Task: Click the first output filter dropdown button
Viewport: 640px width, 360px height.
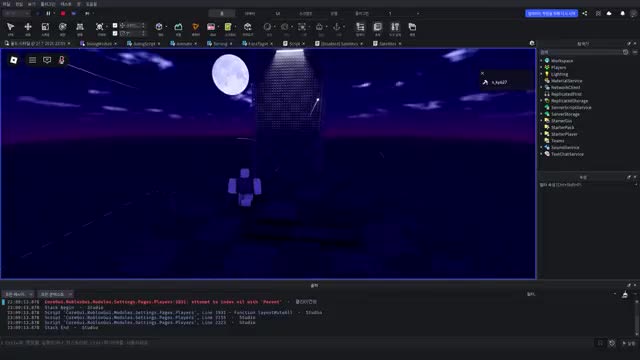Action: click(x=18, y=294)
